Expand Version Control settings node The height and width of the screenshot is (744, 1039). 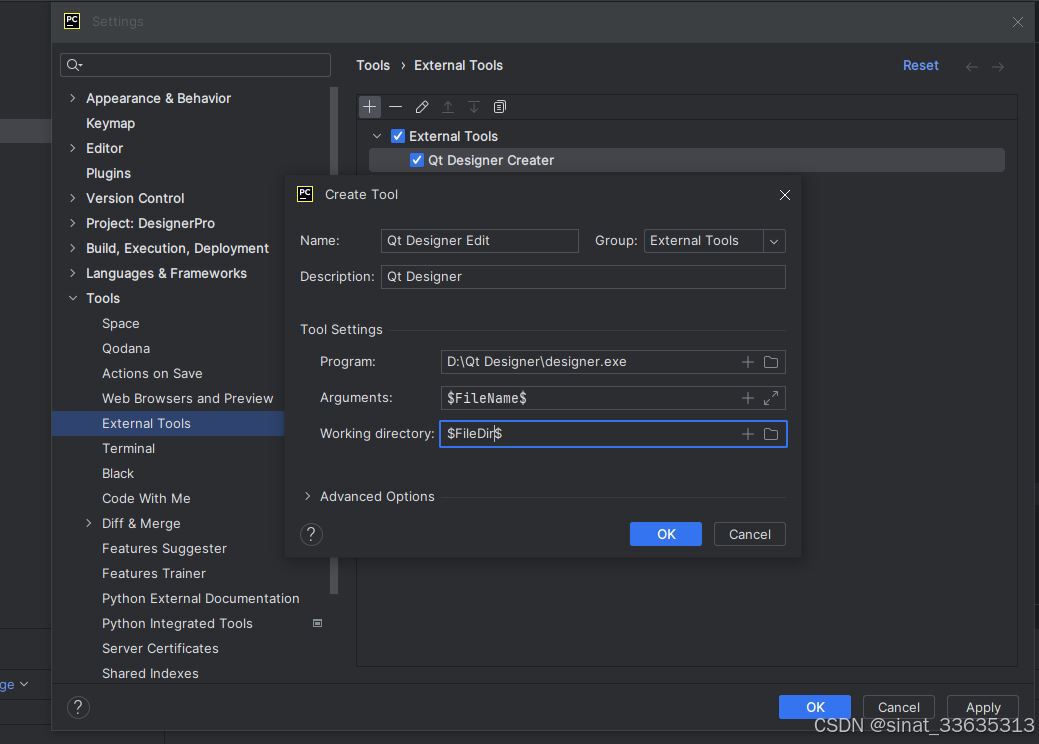72,198
